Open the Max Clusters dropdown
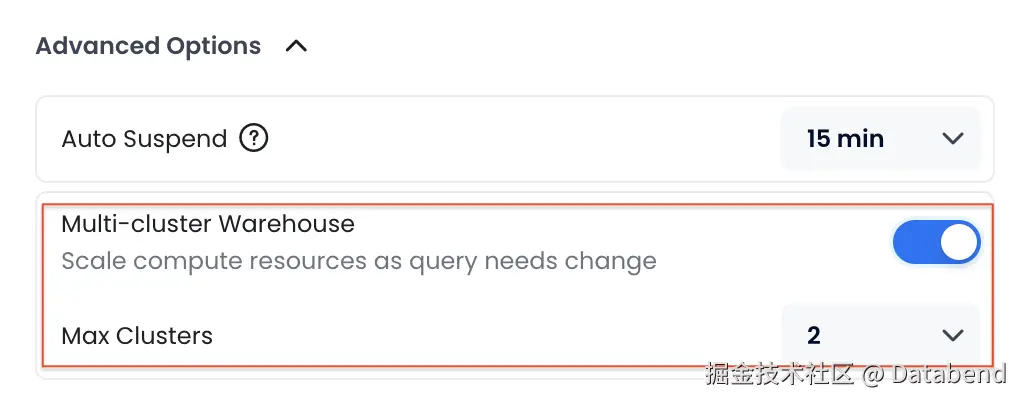1022x402 pixels. pyautogui.click(x=880, y=335)
